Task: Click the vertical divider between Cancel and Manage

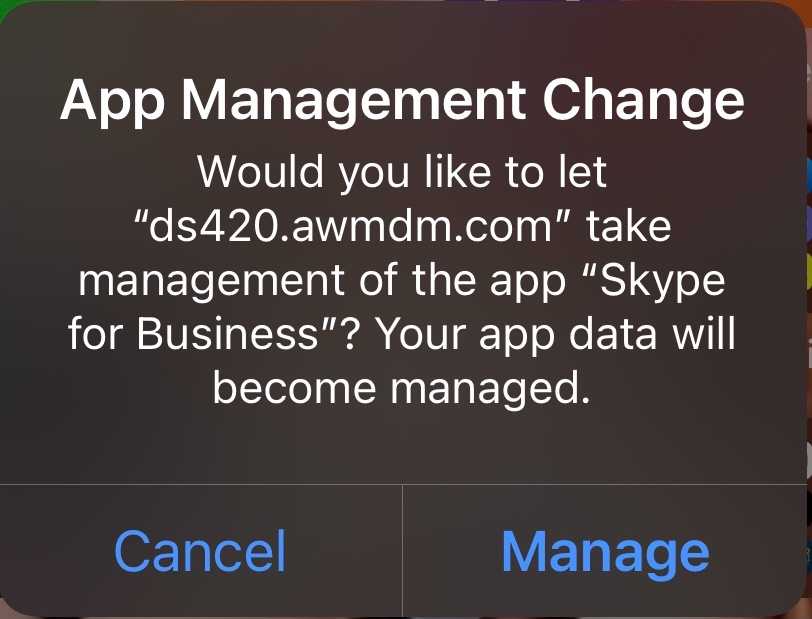Action: pos(402,551)
